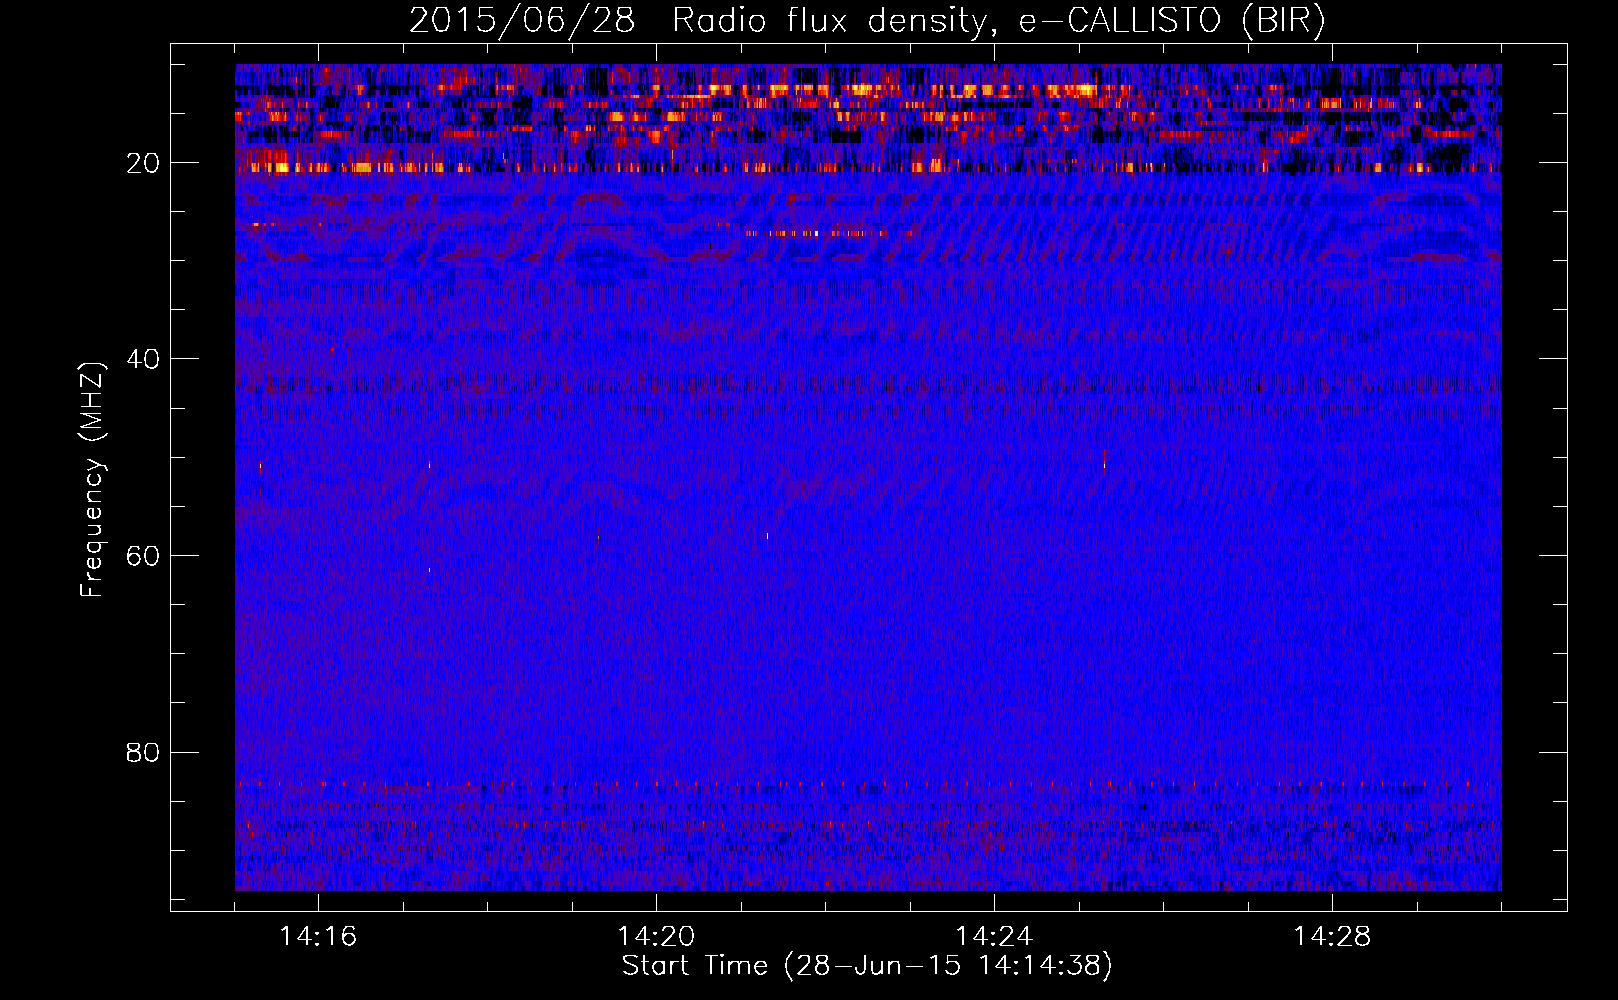Click the 'Start Time (28-Jun-15 14:14:38)' label
1618x1000 pixels.
coord(867,966)
